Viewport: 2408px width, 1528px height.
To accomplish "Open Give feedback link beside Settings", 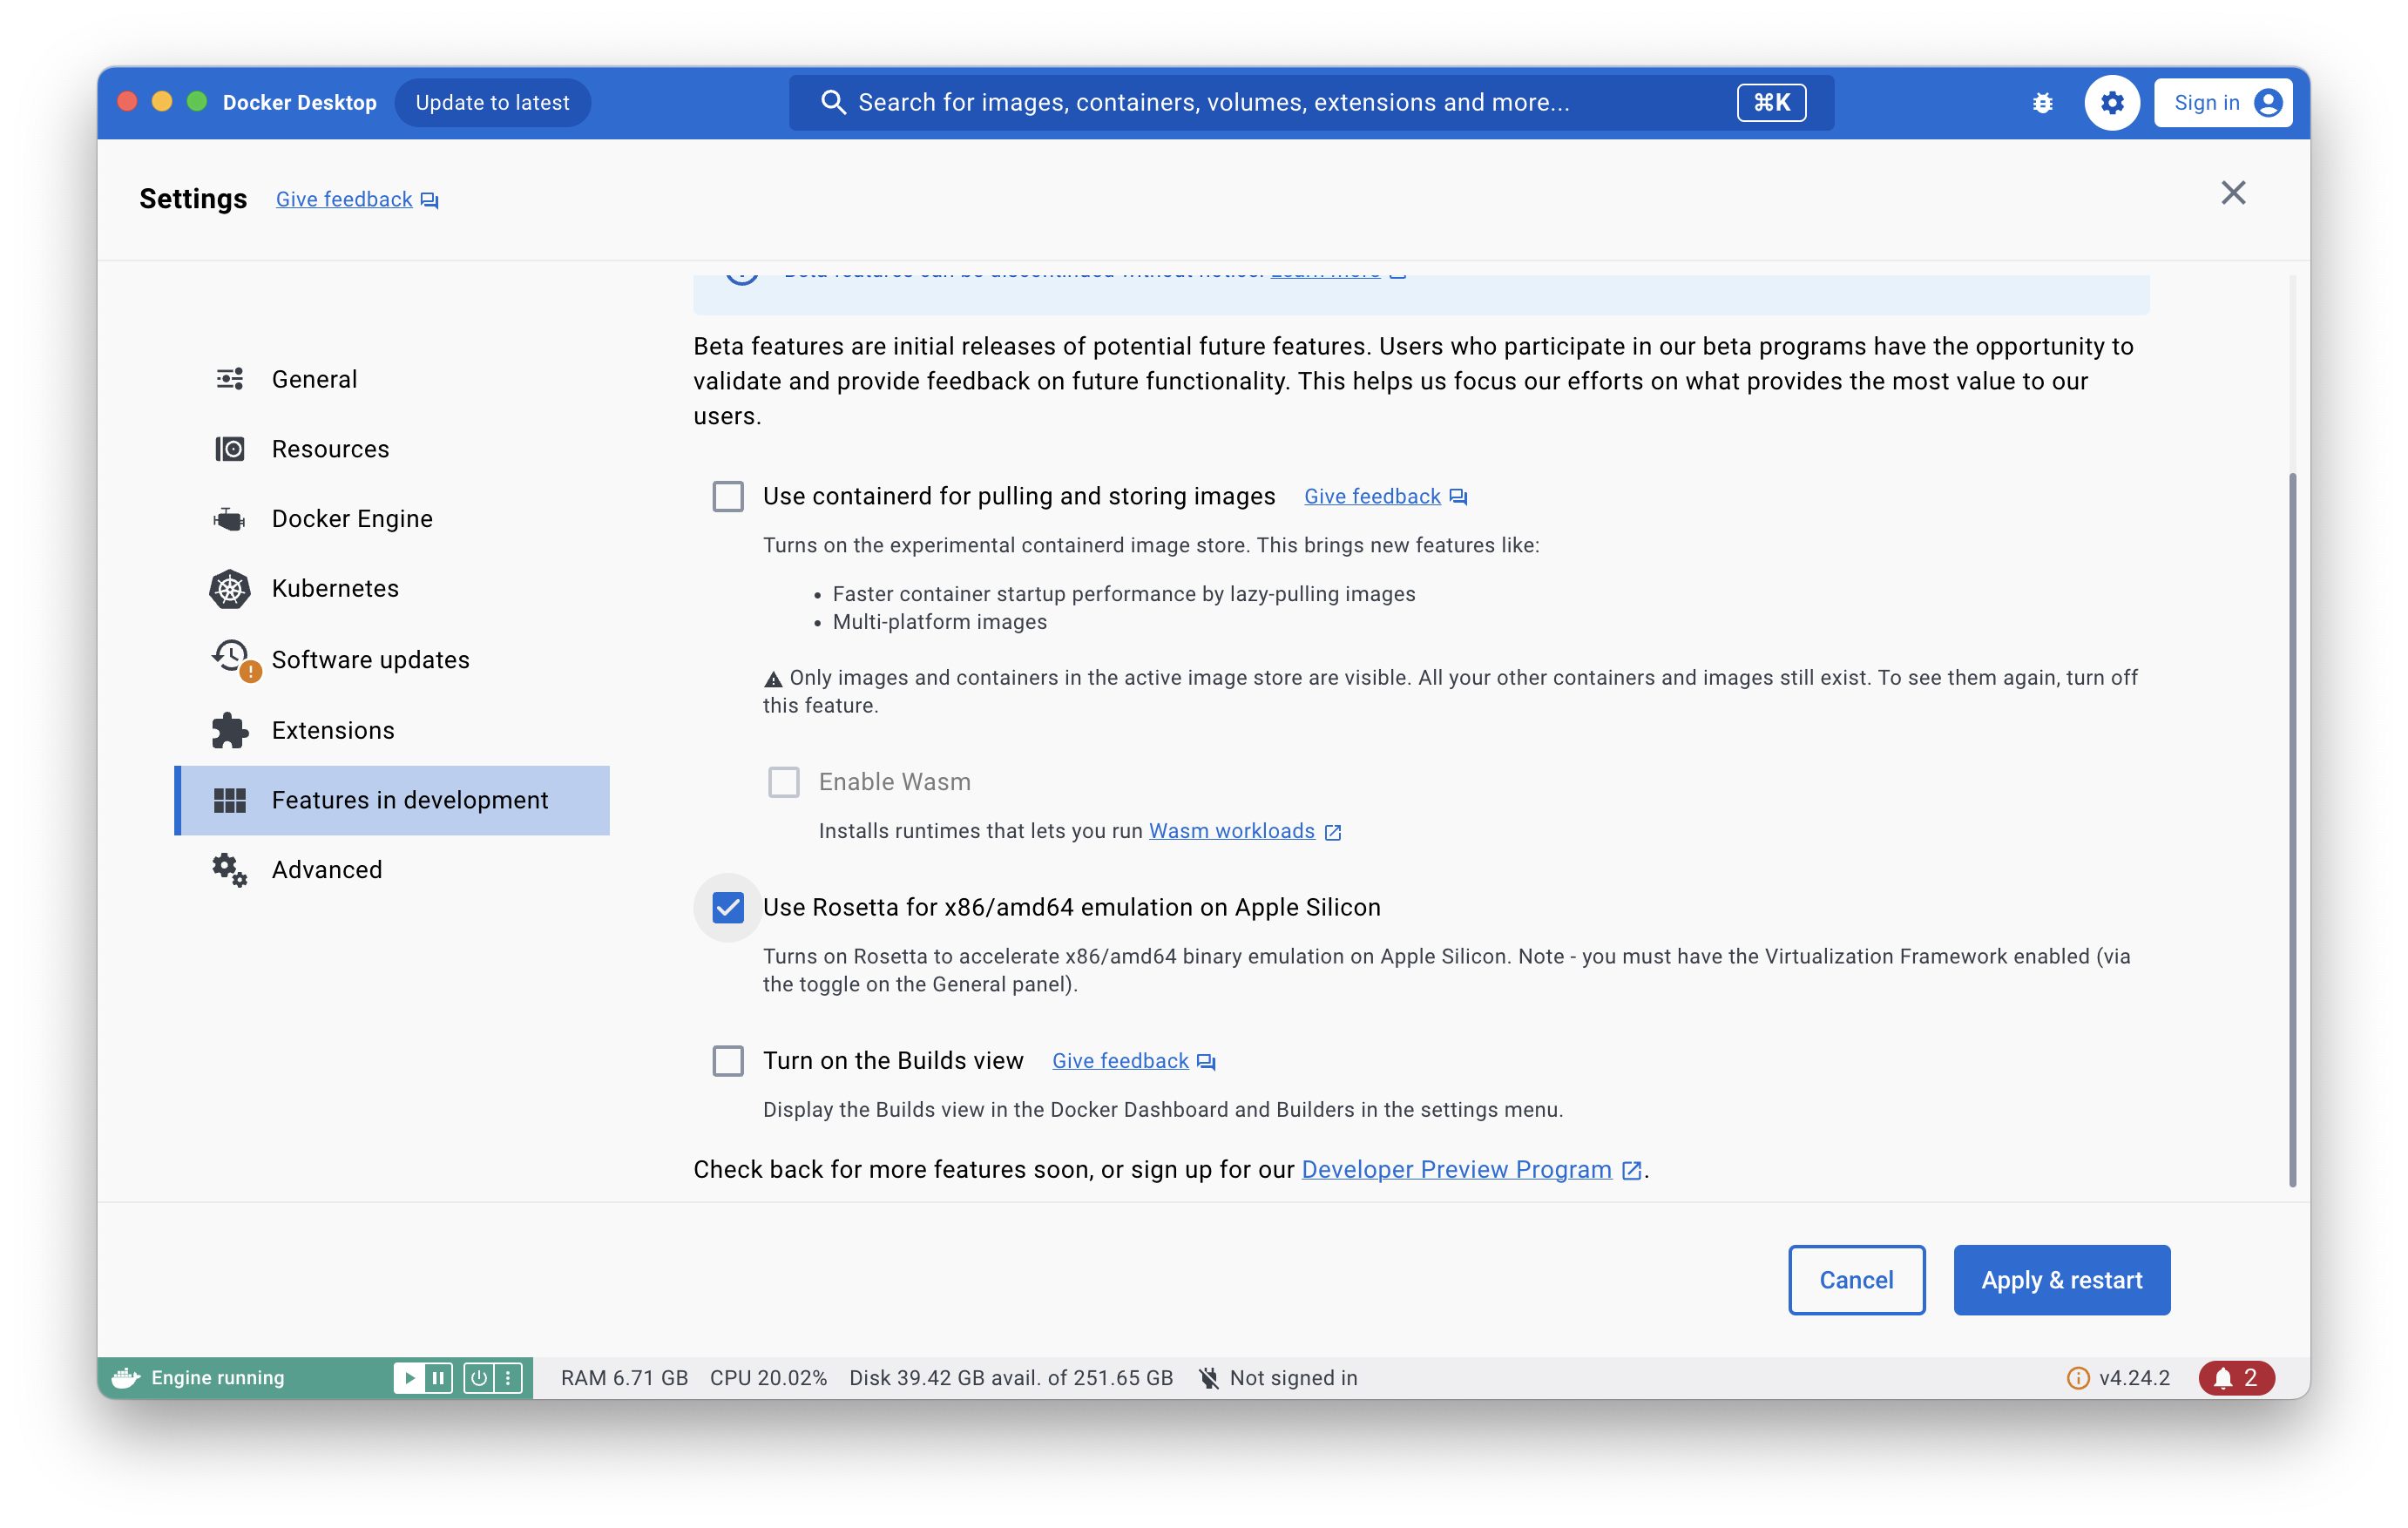I will tap(344, 200).
